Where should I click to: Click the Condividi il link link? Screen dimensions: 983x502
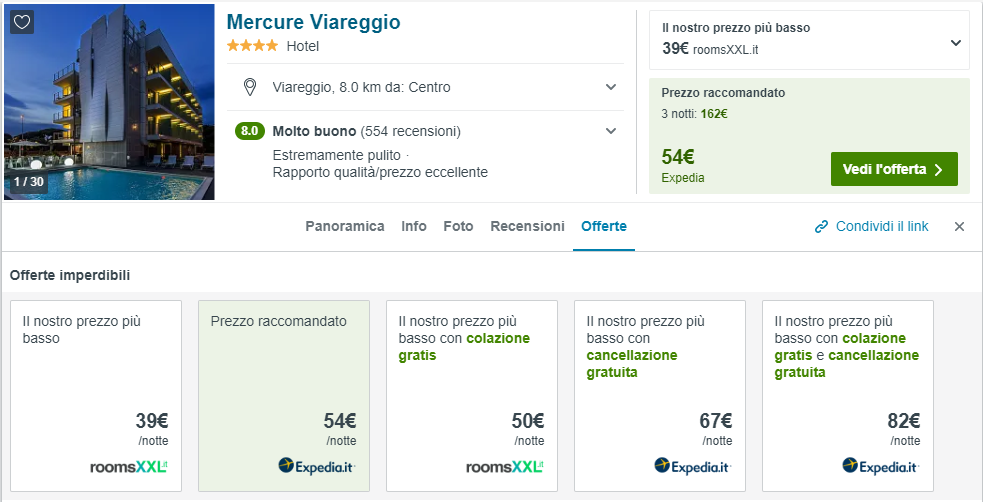tap(881, 227)
